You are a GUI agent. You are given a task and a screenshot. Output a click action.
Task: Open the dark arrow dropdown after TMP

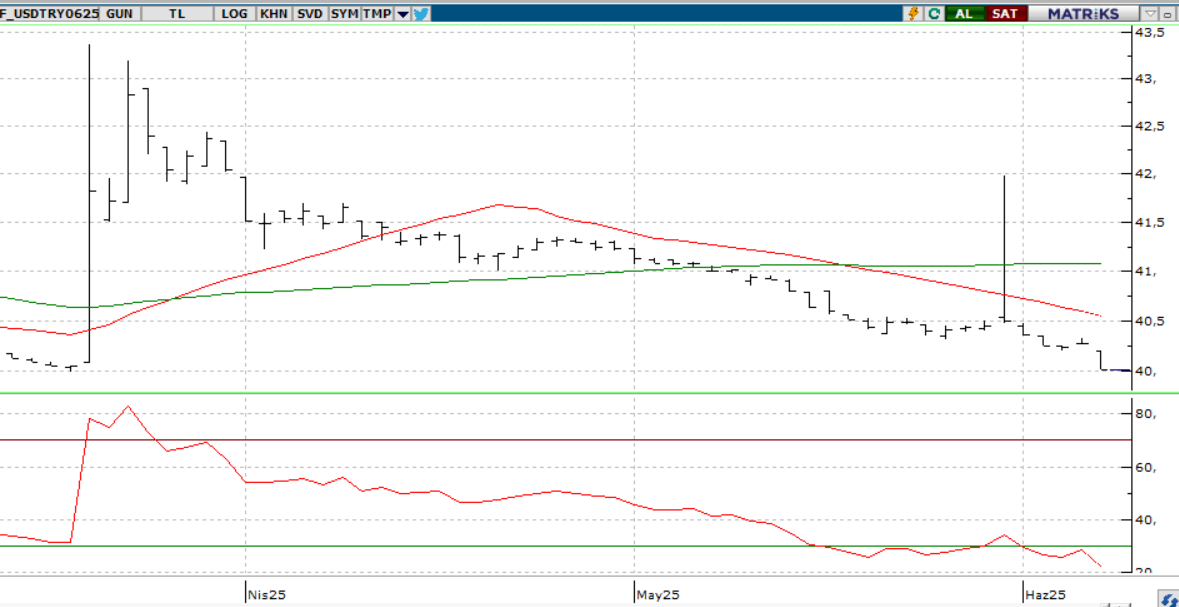(403, 14)
